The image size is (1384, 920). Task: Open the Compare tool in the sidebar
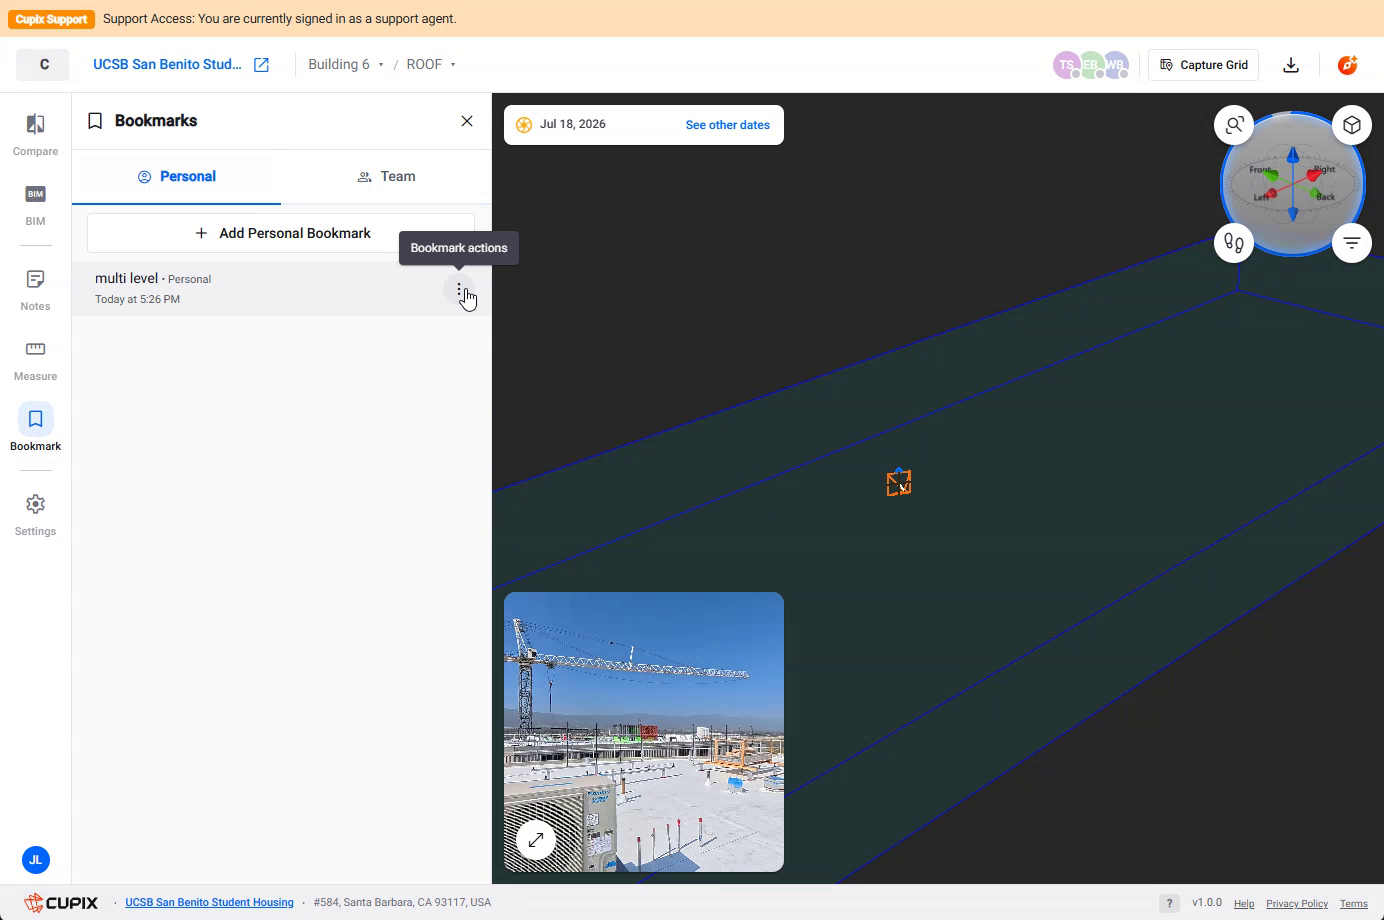35,134
